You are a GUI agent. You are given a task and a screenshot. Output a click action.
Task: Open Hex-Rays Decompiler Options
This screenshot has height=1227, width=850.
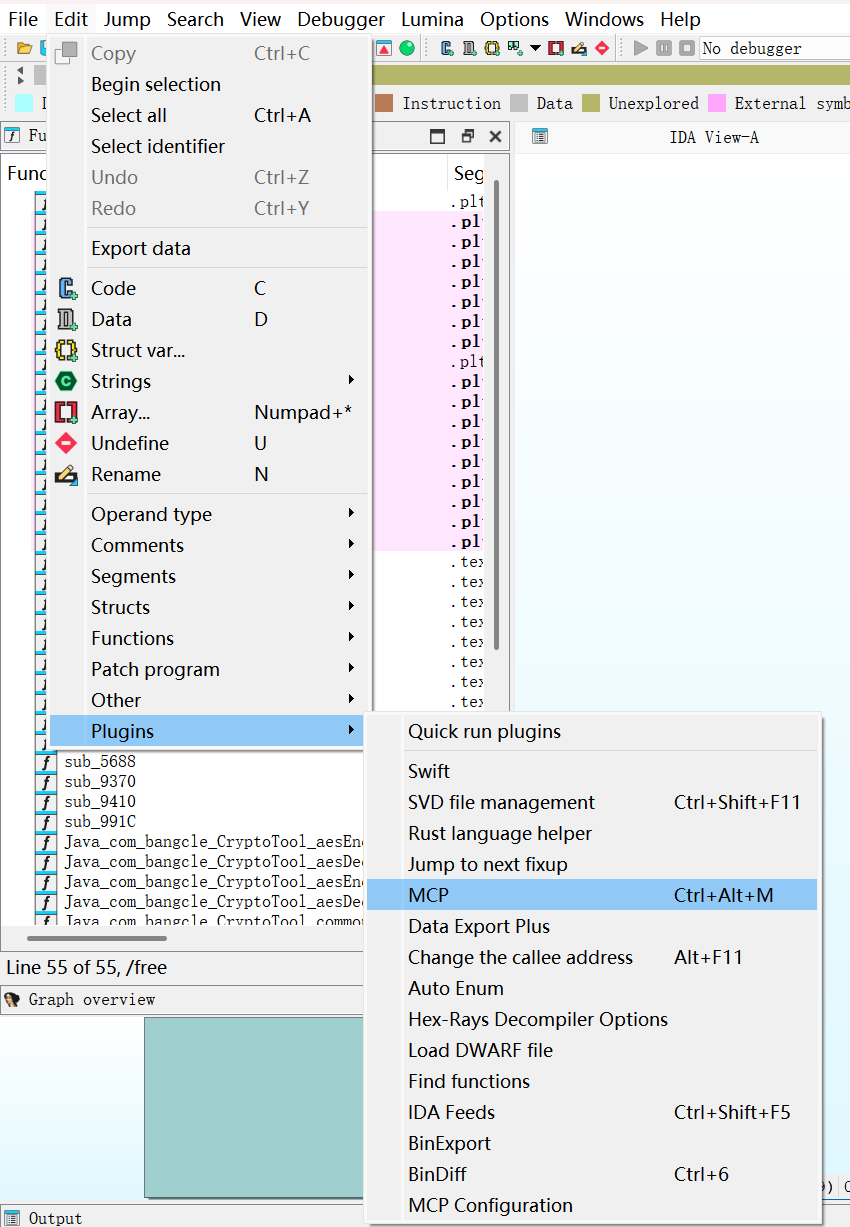click(x=537, y=1019)
